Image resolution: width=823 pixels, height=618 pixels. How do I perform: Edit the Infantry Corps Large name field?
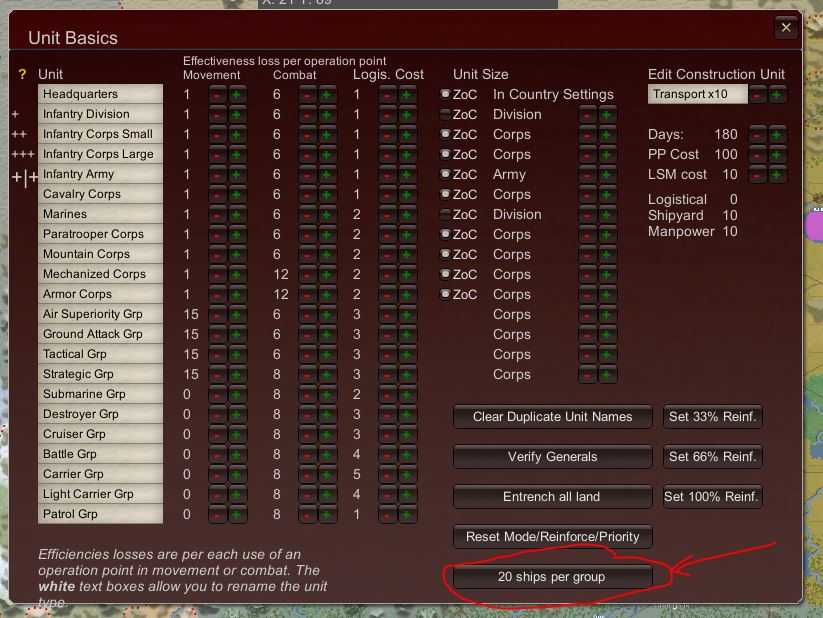coord(100,154)
